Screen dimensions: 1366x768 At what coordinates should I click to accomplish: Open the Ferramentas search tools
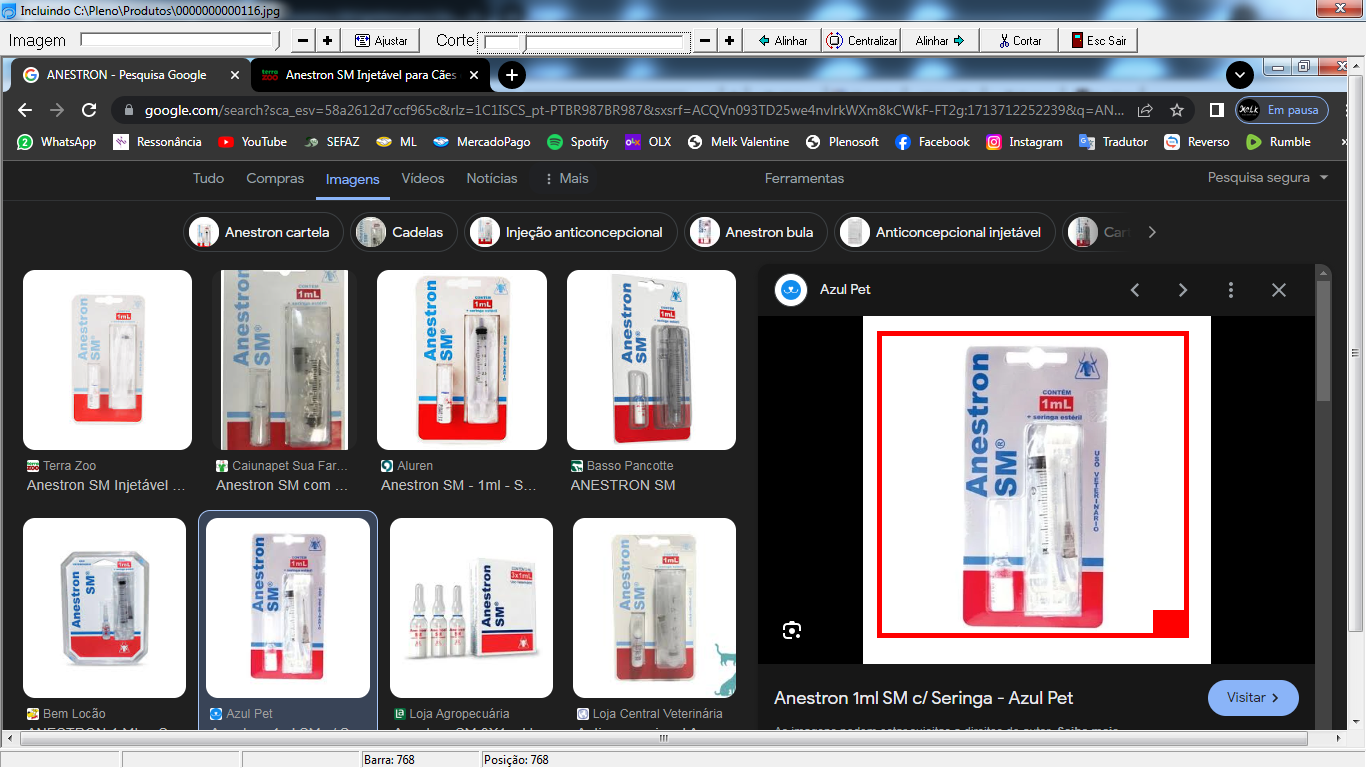pyautogui.click(x=805, y=178)
